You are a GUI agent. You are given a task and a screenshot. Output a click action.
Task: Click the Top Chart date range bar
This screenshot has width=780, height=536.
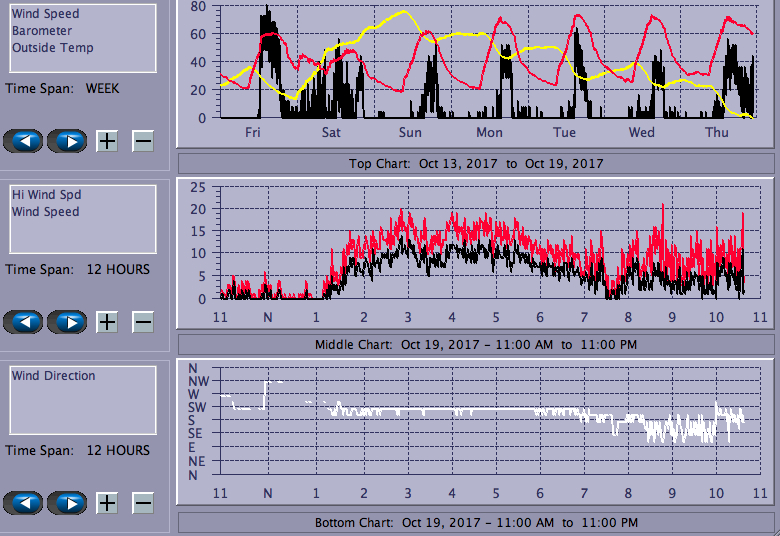click(476, 163)
